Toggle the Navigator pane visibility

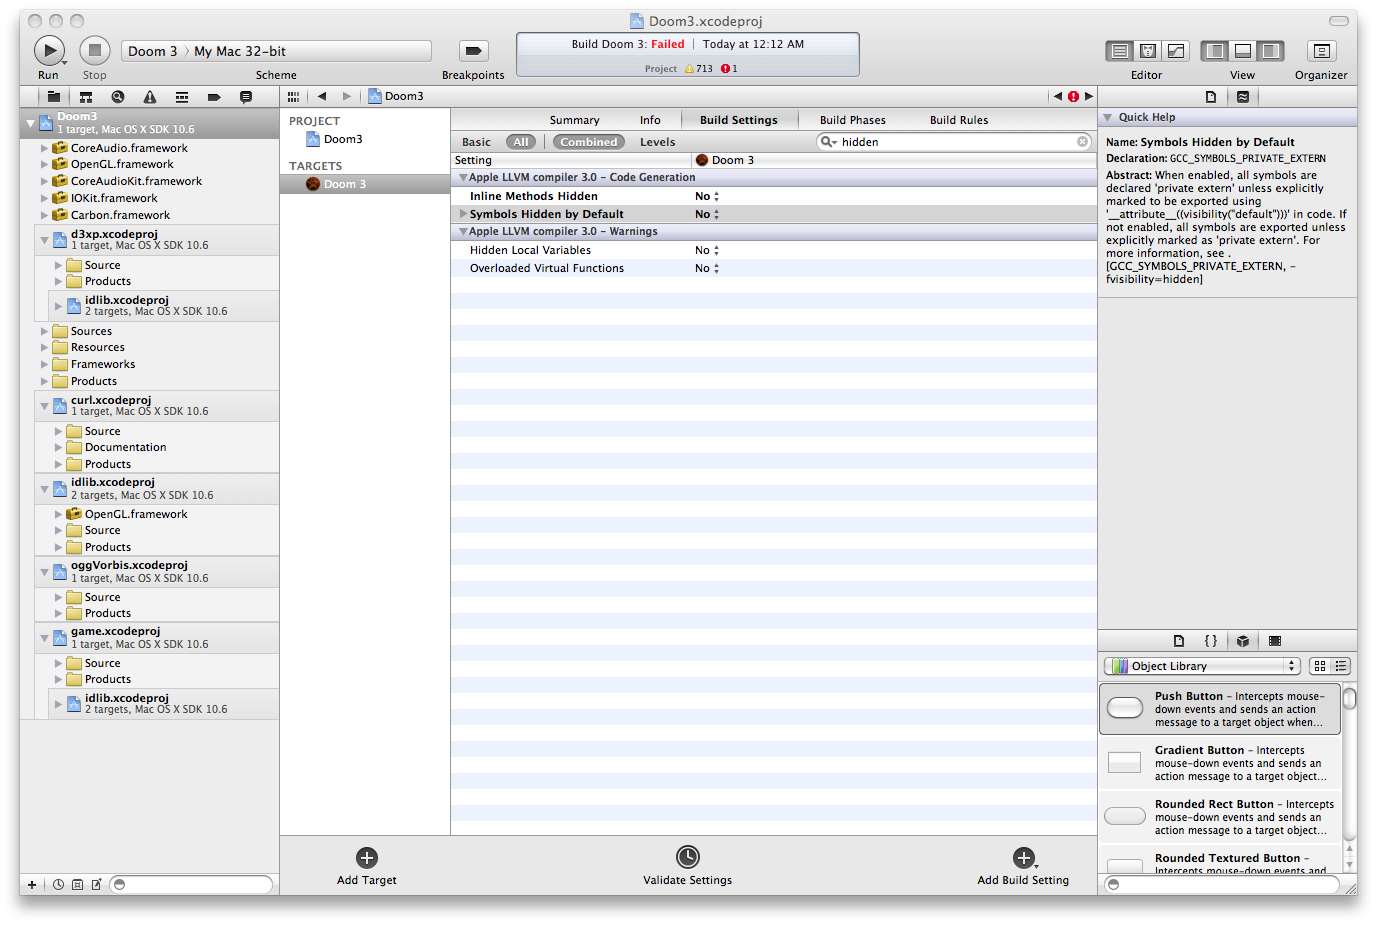pyautogui.click(x=1215, y=51)
